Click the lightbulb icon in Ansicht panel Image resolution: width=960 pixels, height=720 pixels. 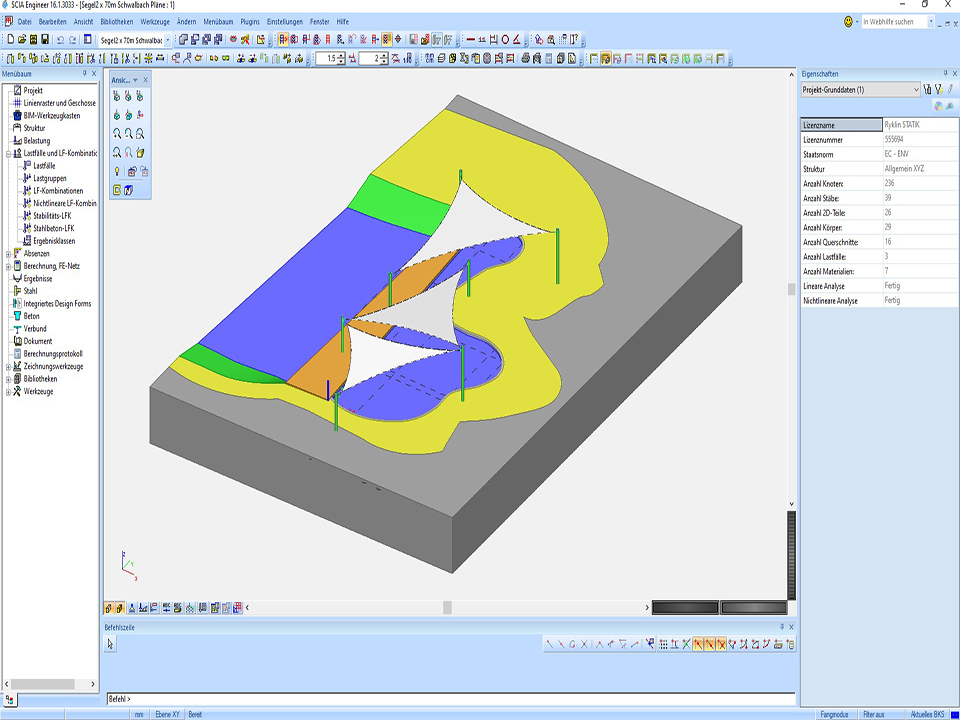tap(117, 171)
